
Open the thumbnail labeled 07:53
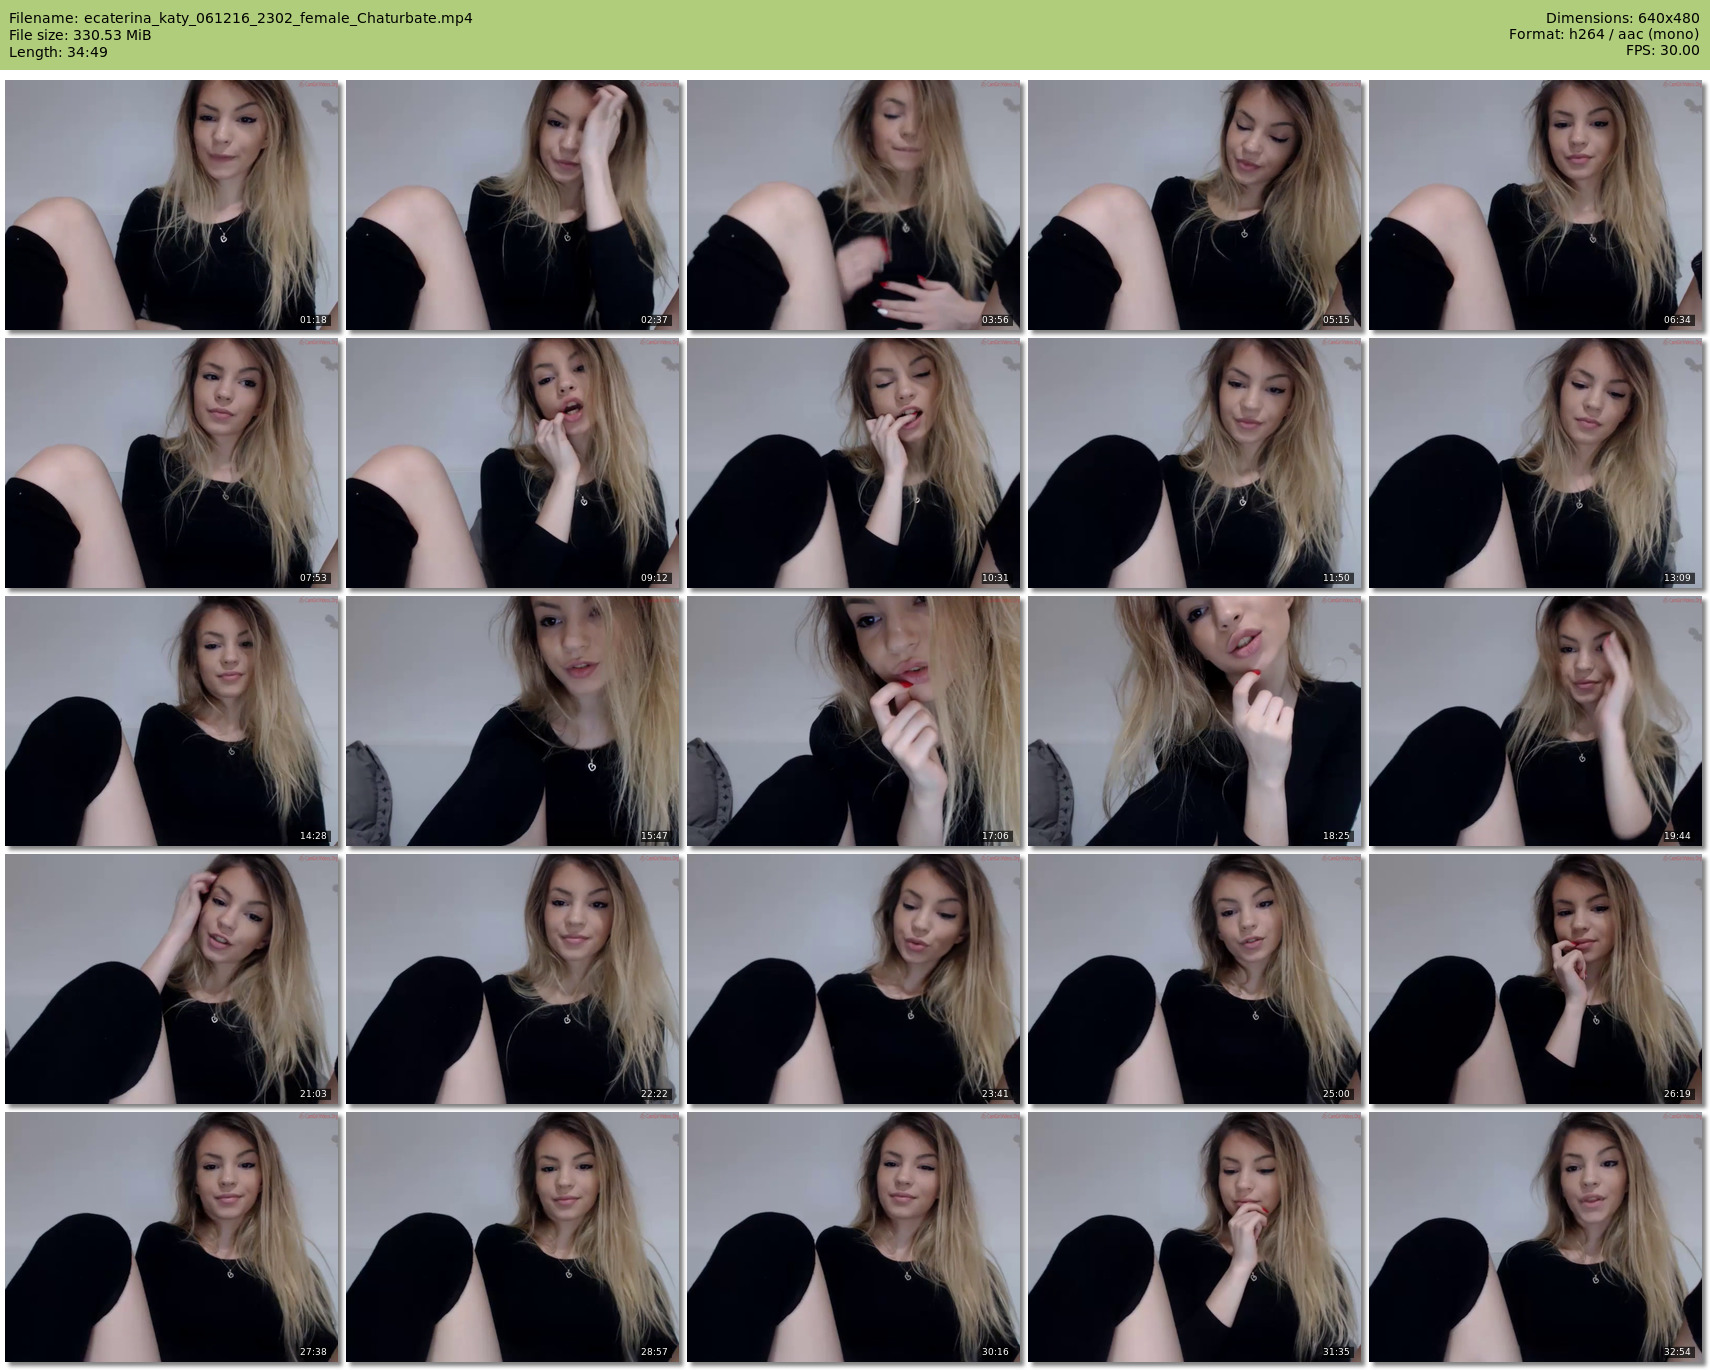[x=171, y=463]
